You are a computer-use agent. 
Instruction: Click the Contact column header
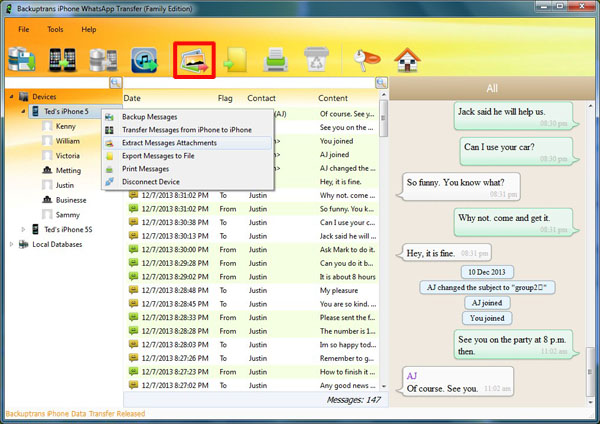pyautogui.click(x=261, y=98)
